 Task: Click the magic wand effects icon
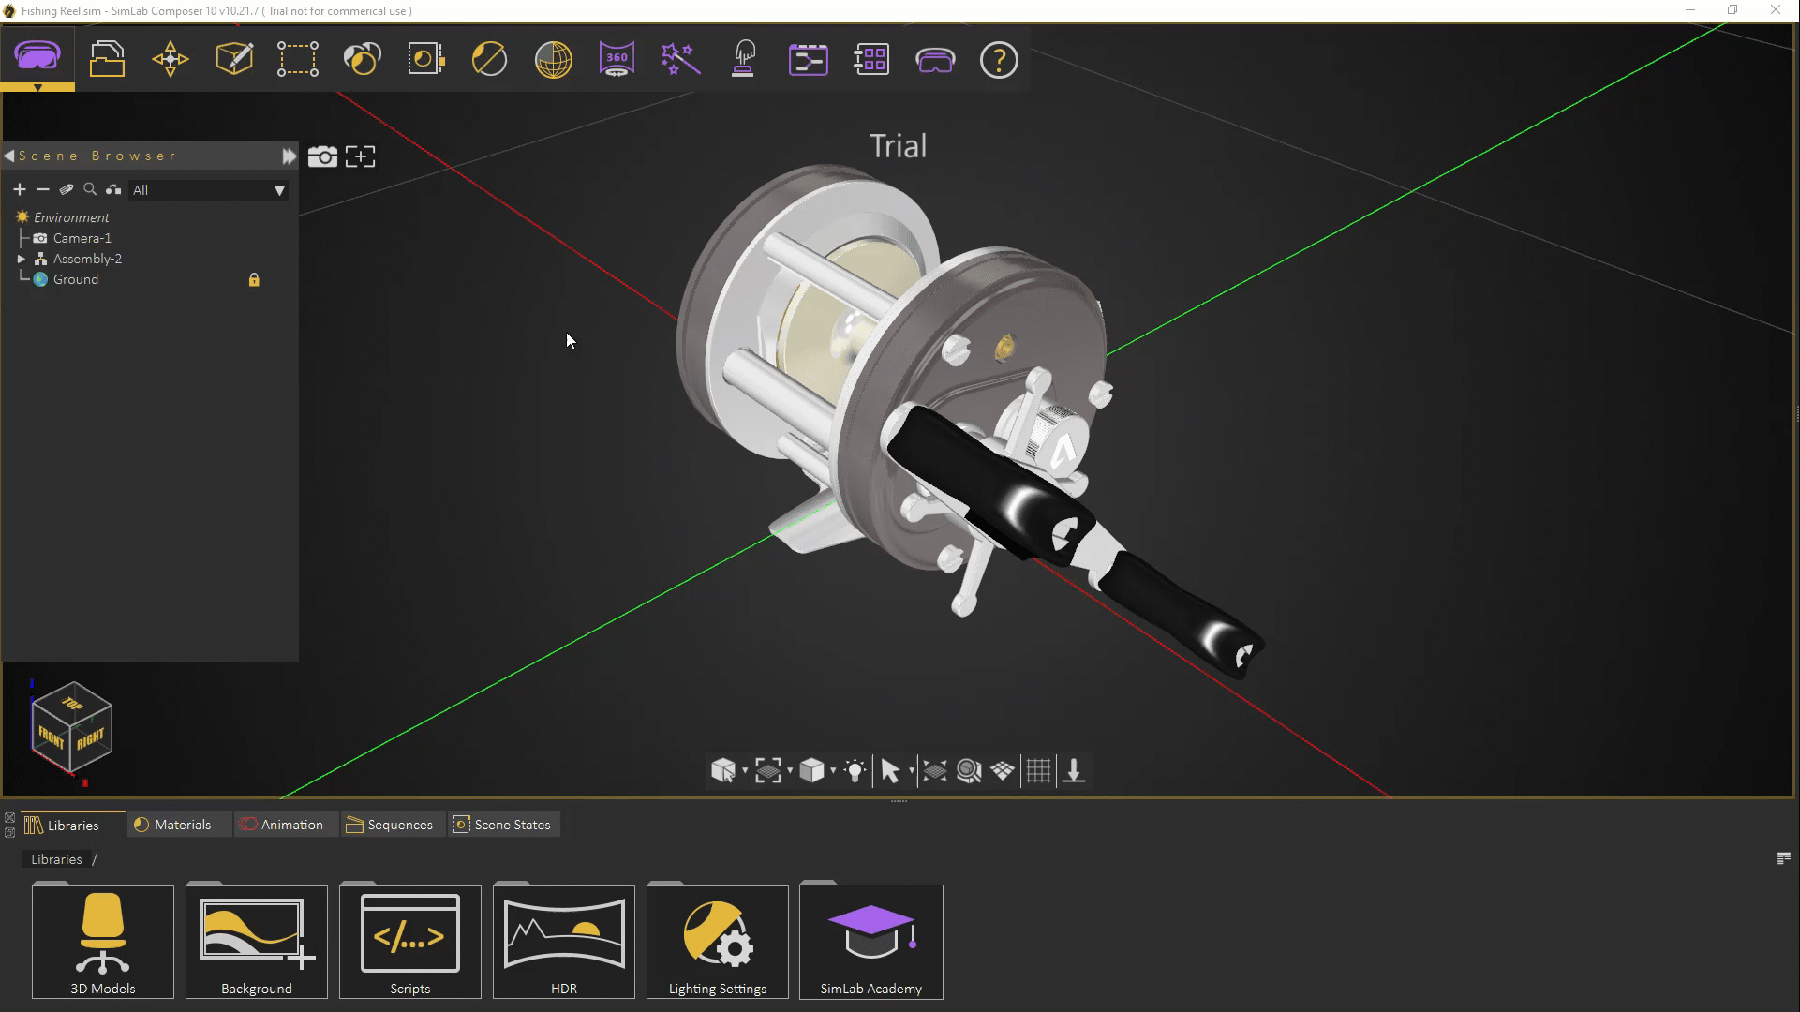tap(680, 59)
